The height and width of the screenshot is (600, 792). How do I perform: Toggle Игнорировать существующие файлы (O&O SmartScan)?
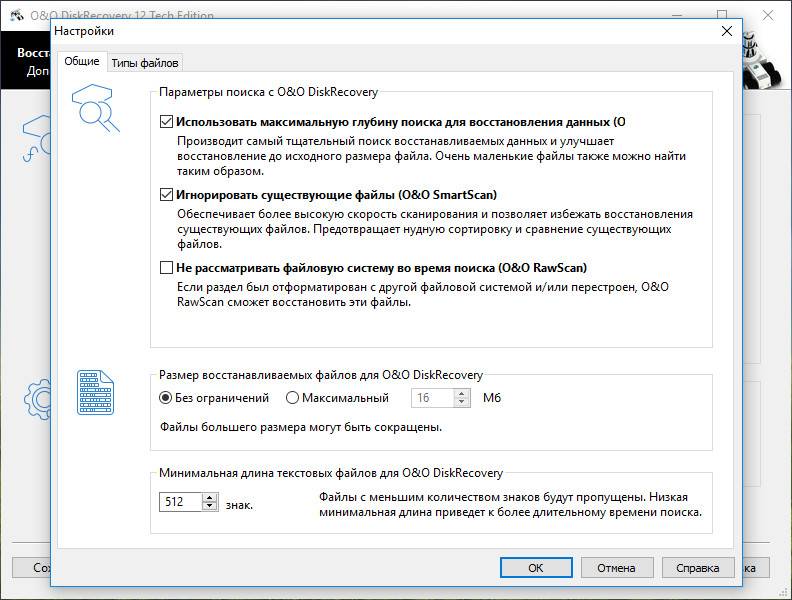(x=166, y=194)
